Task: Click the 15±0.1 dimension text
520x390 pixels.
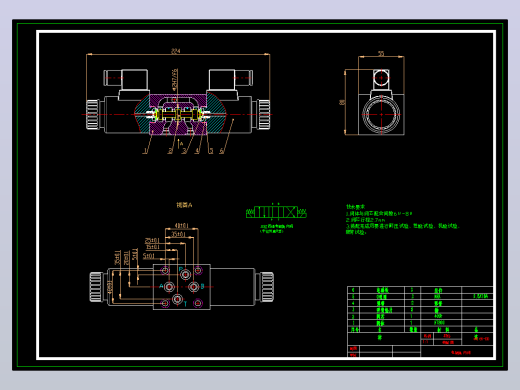Action: pyautogui.click(x=153, y=247)
